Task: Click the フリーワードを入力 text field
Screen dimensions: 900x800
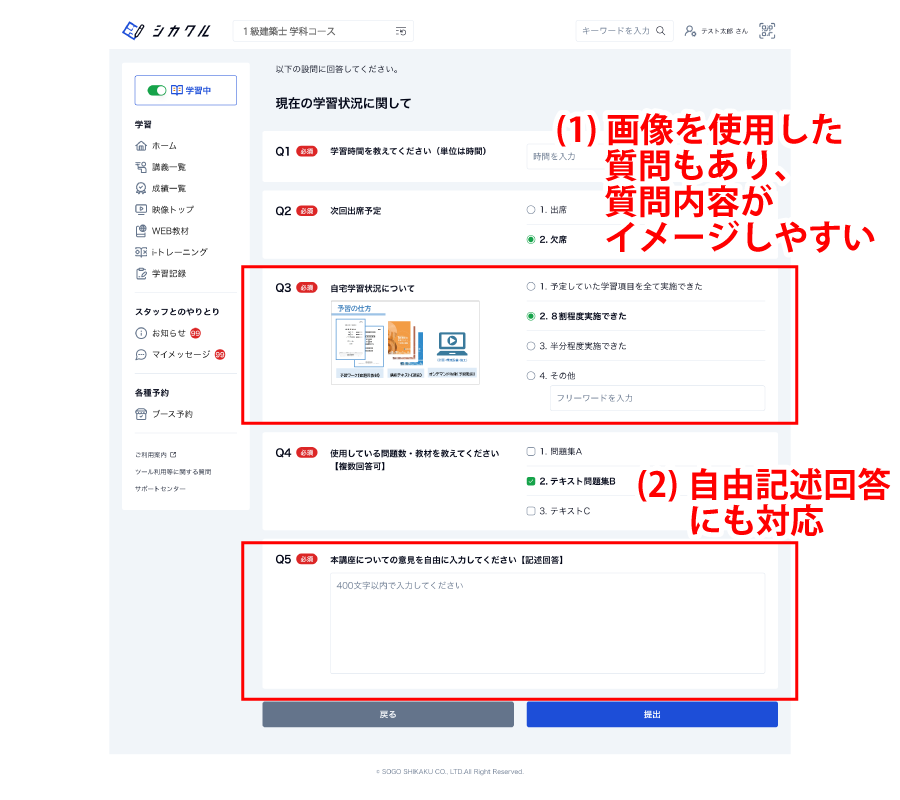Action: click(x=657, y=398)
